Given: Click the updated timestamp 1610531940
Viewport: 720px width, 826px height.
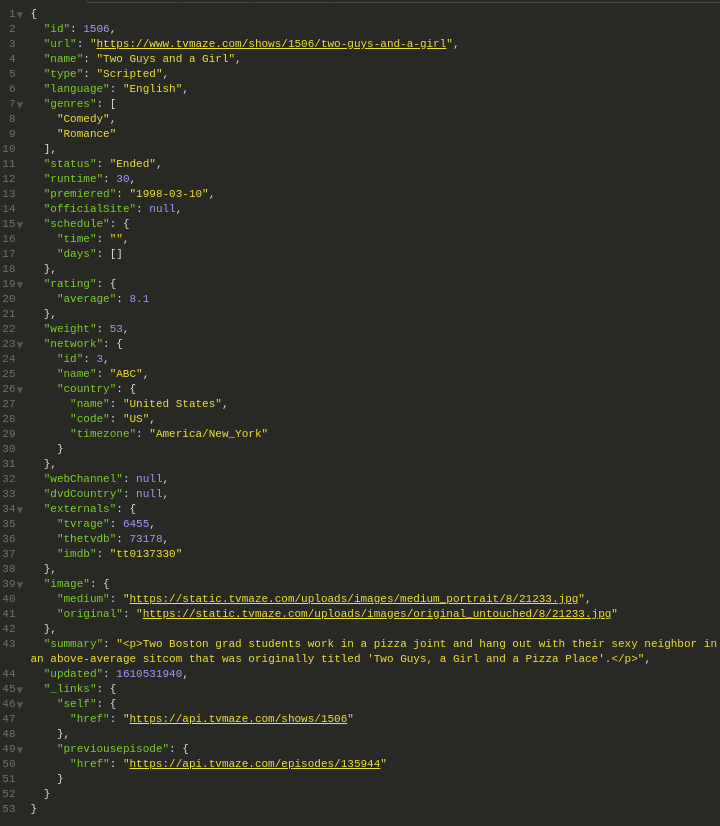Looking at the screenshot, I should (x=149, y=674).
